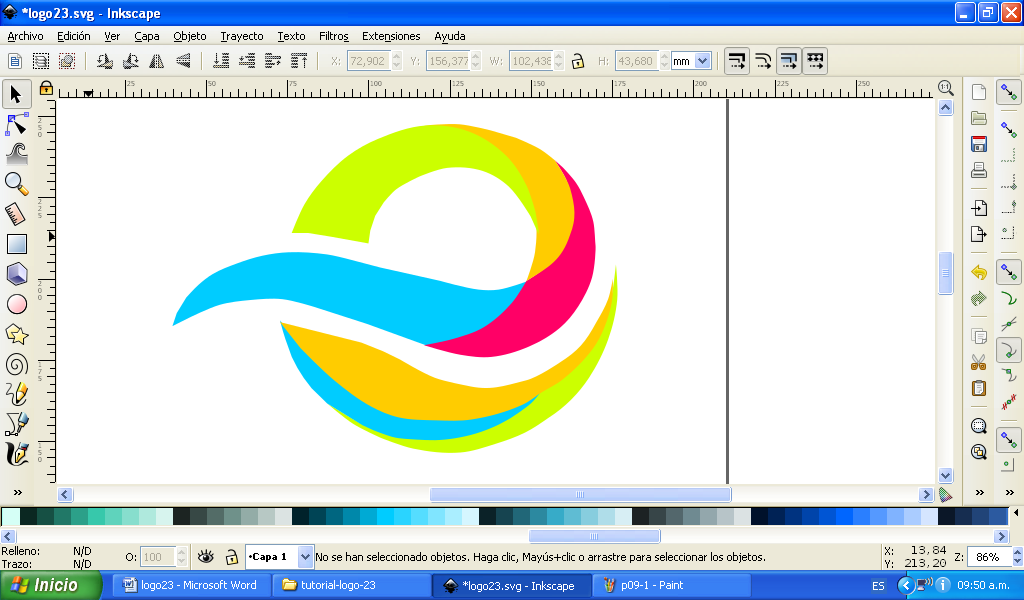The image size is (1024, 600).
Task: Select the Zoom magnifier tool
Action: click(x=16, y=184)
